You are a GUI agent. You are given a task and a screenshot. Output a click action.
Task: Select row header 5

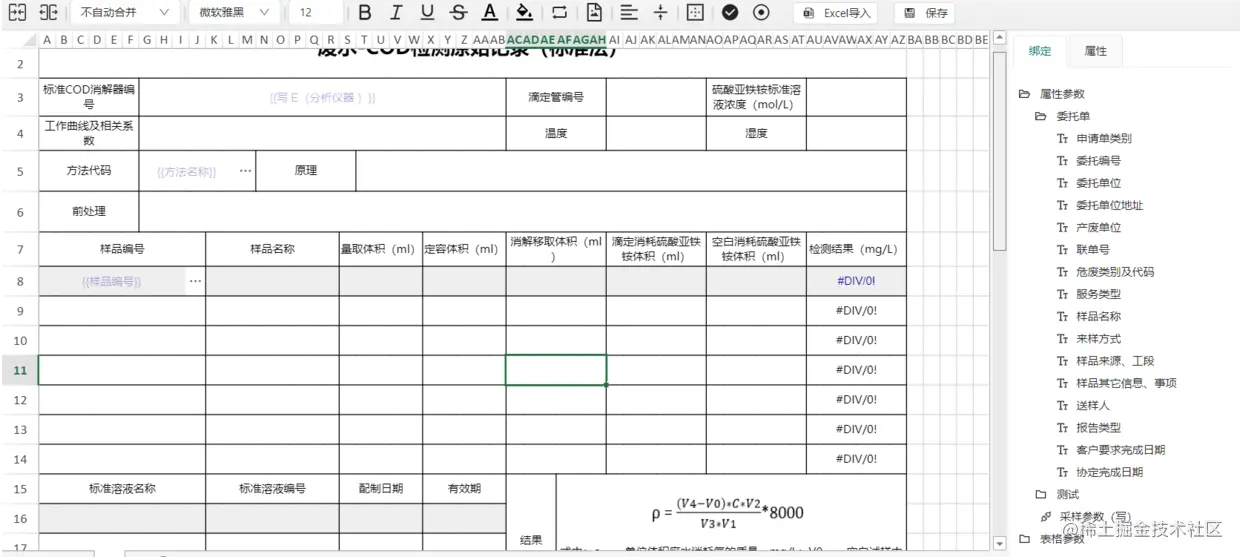point(19,171)
